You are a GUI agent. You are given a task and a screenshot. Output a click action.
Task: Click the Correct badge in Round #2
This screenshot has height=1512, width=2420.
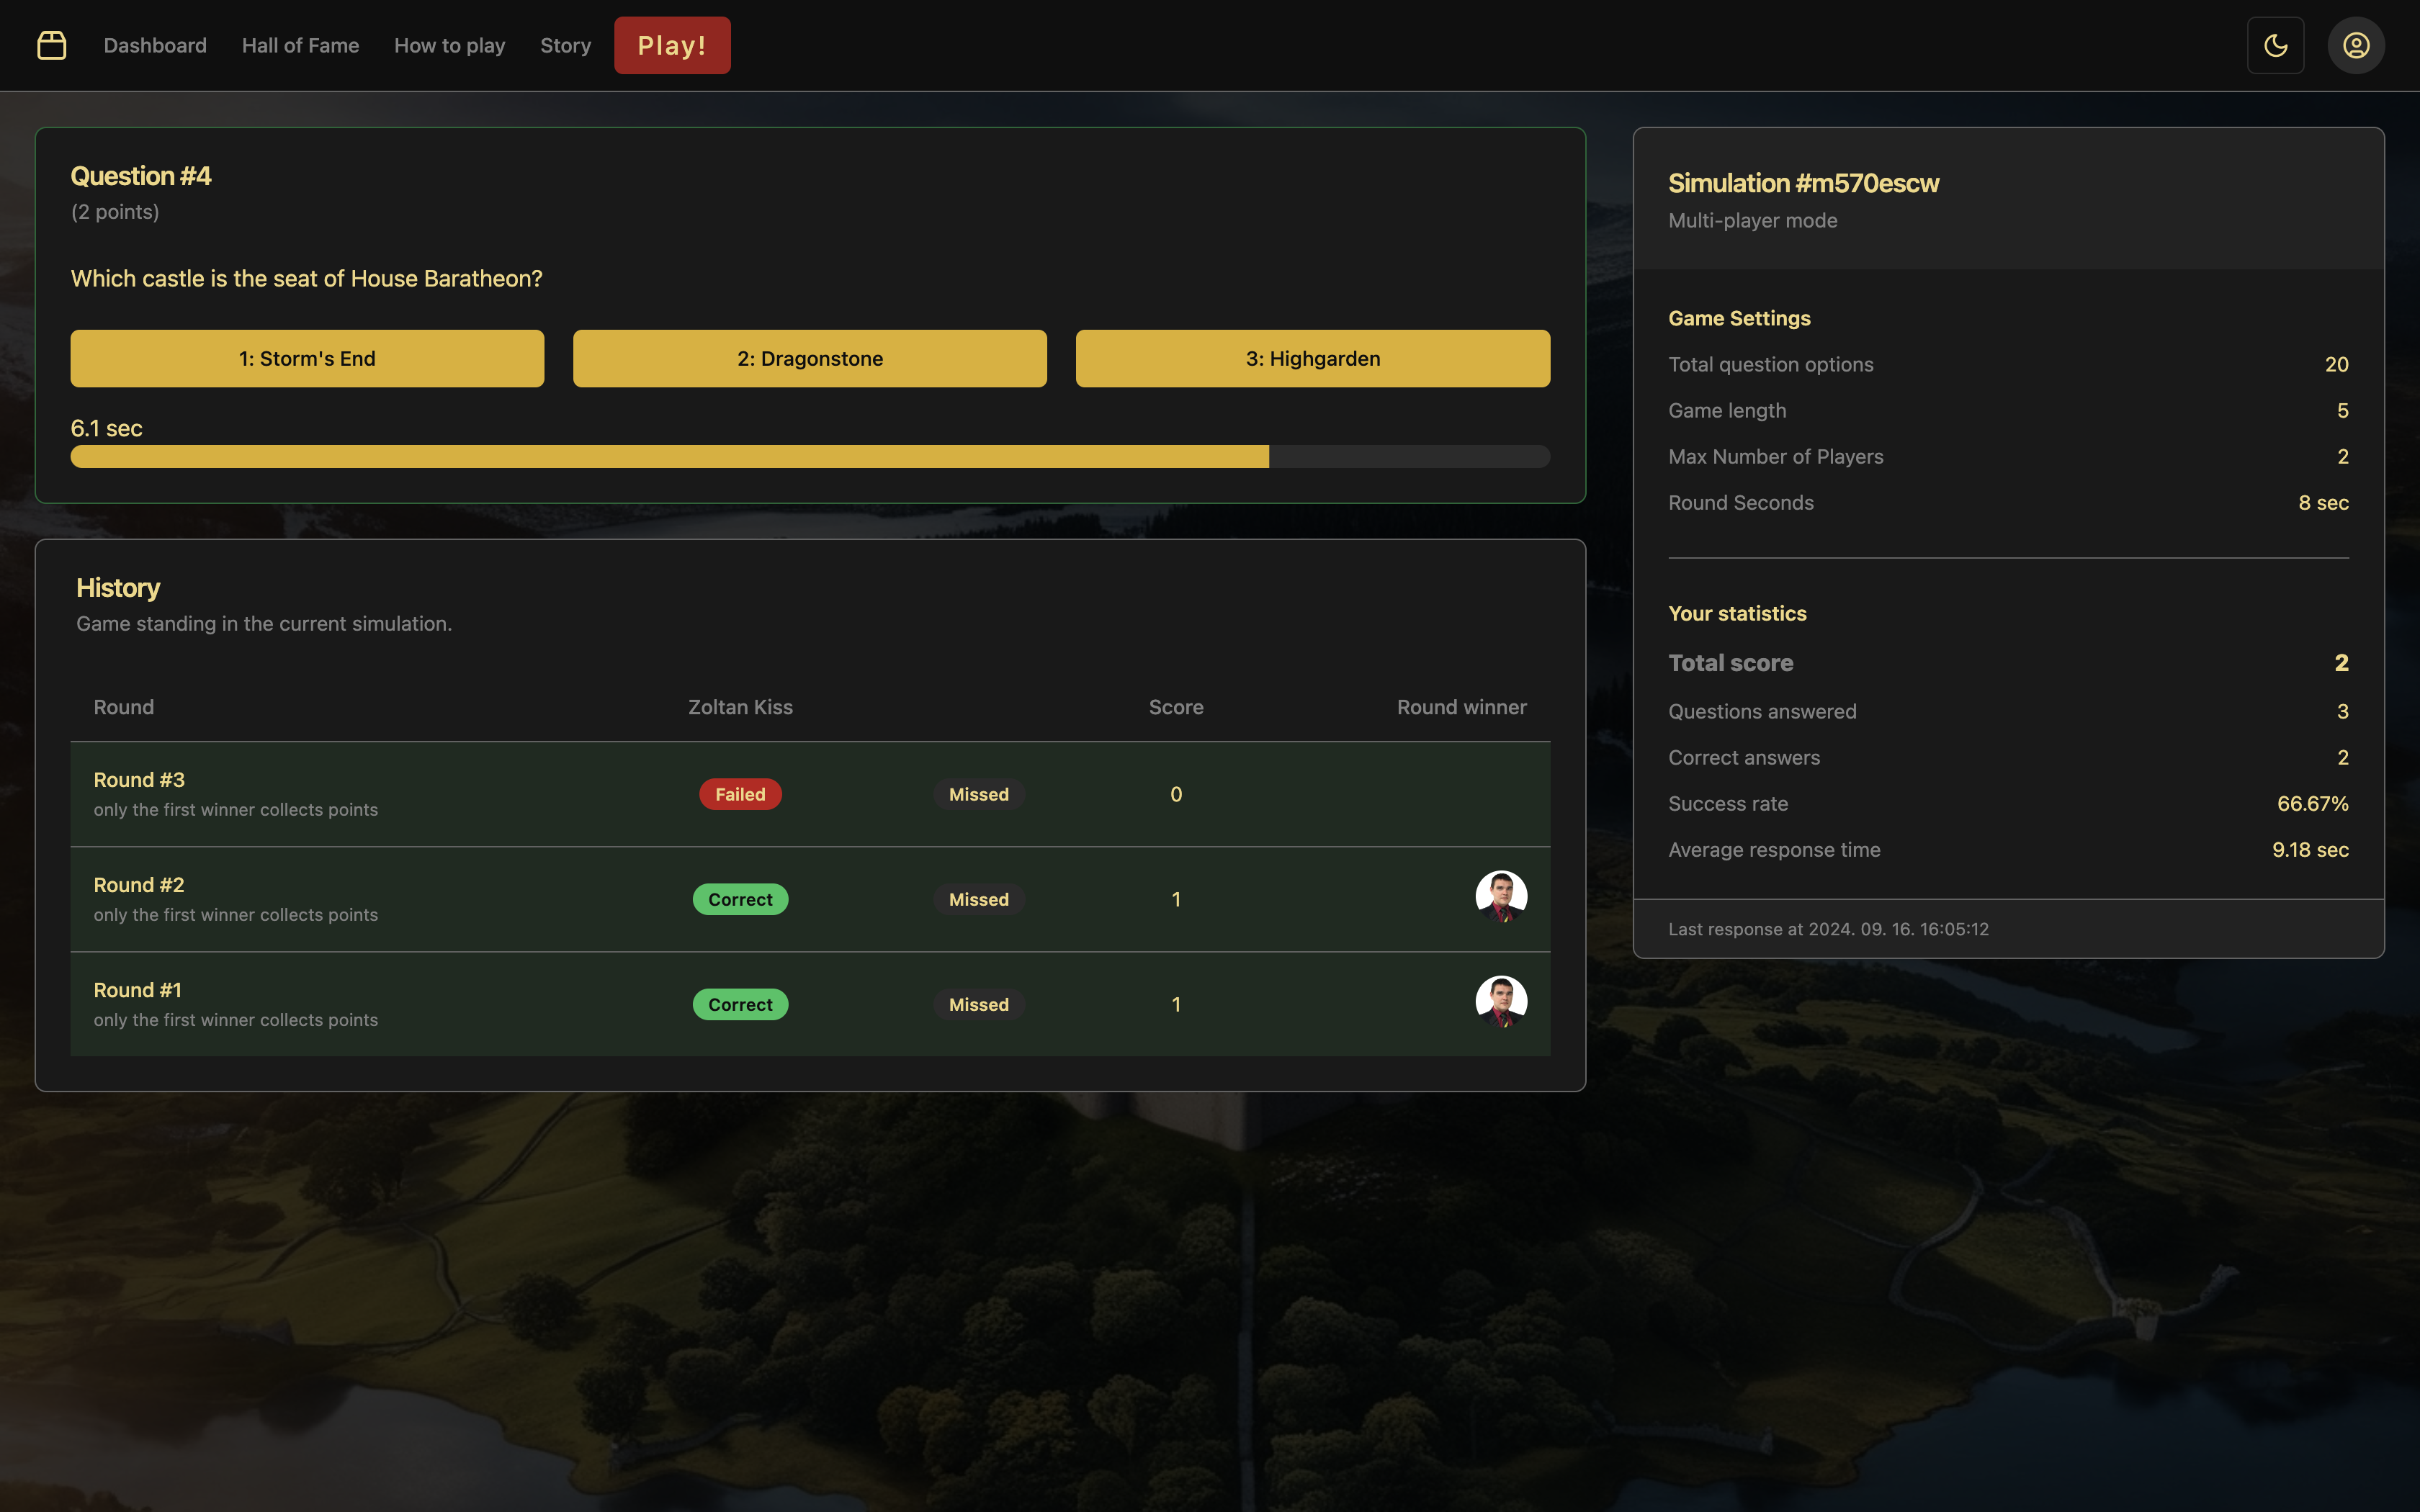[740, 899]
